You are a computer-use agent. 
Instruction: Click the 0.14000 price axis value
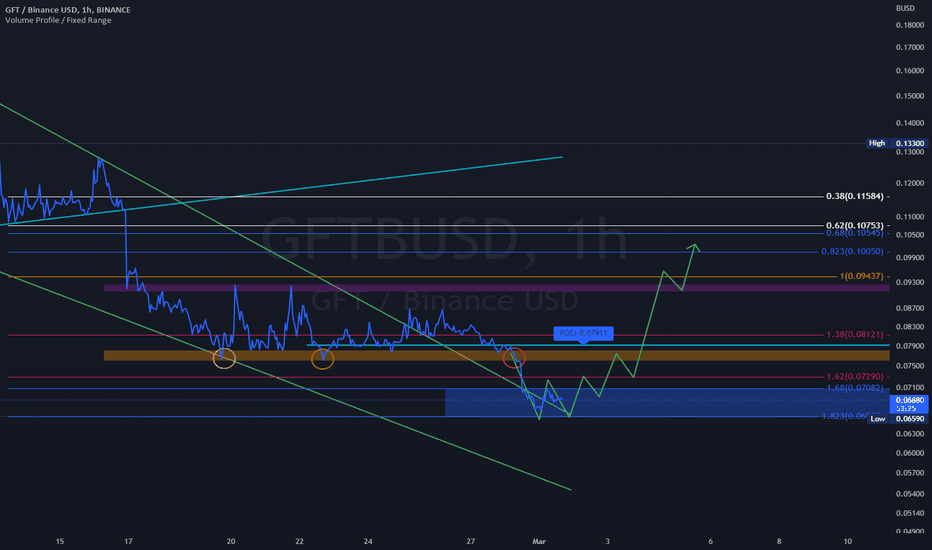tap(909, 123)
